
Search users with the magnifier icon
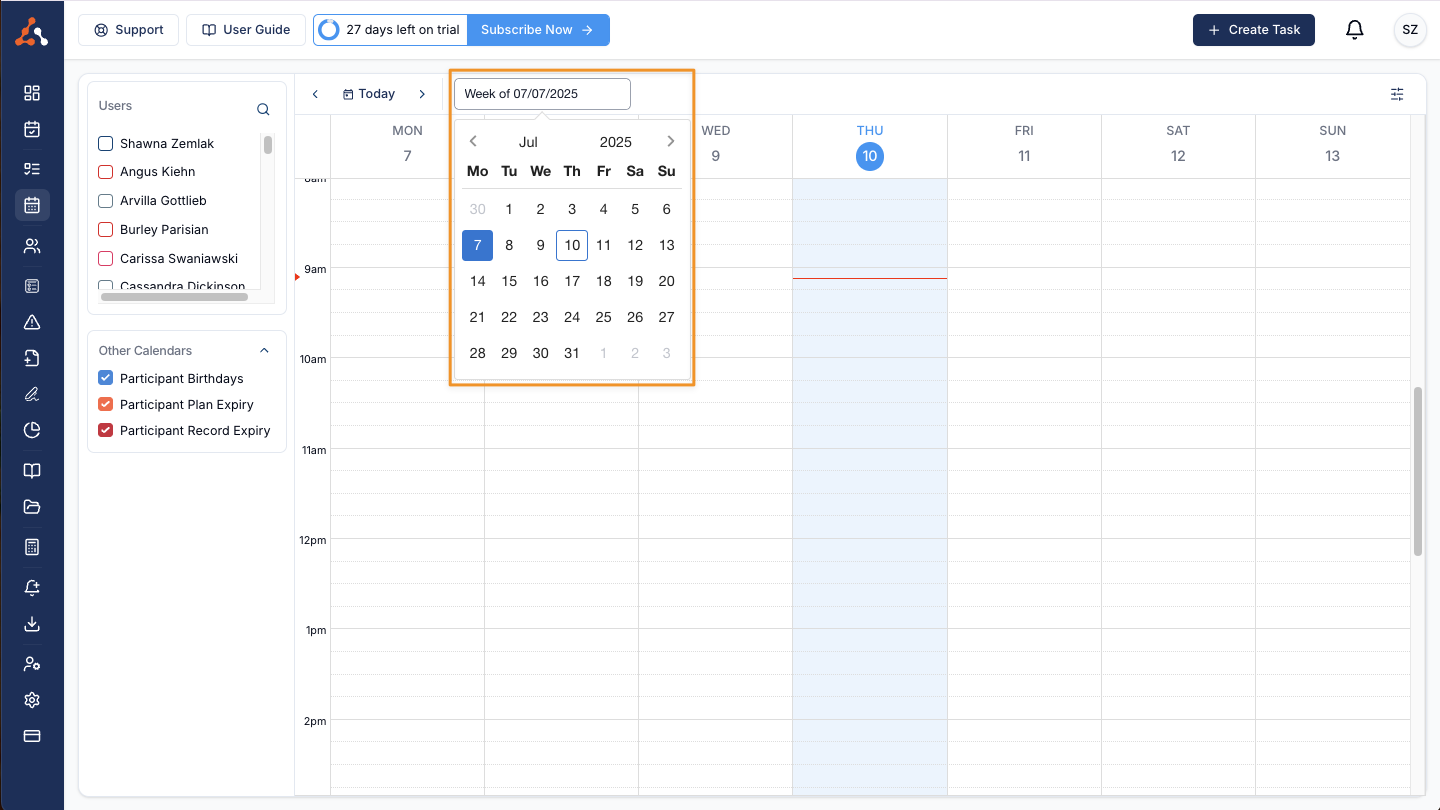263,110
